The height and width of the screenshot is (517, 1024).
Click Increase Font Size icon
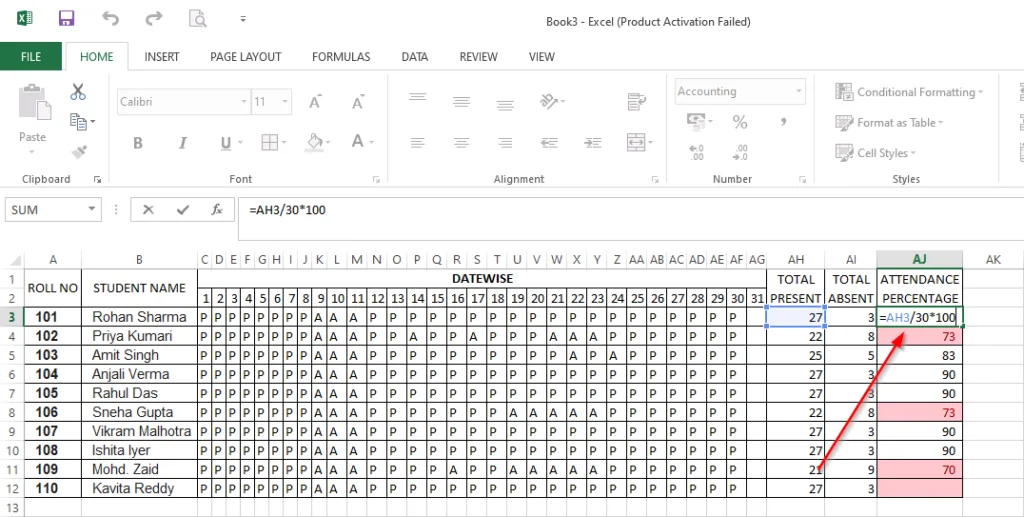click(x=315, y=102)
